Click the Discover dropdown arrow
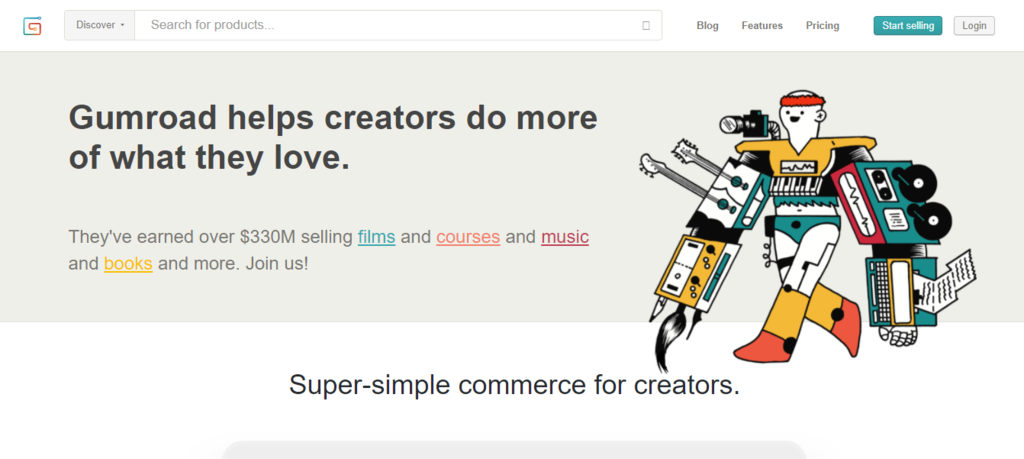 point(122,25)
